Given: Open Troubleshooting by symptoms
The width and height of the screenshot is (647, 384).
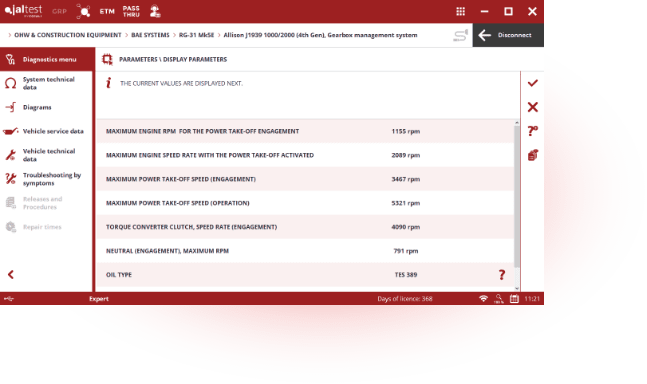Looking at the screenshot, I should pyautogui.click(x=46, y=179).
